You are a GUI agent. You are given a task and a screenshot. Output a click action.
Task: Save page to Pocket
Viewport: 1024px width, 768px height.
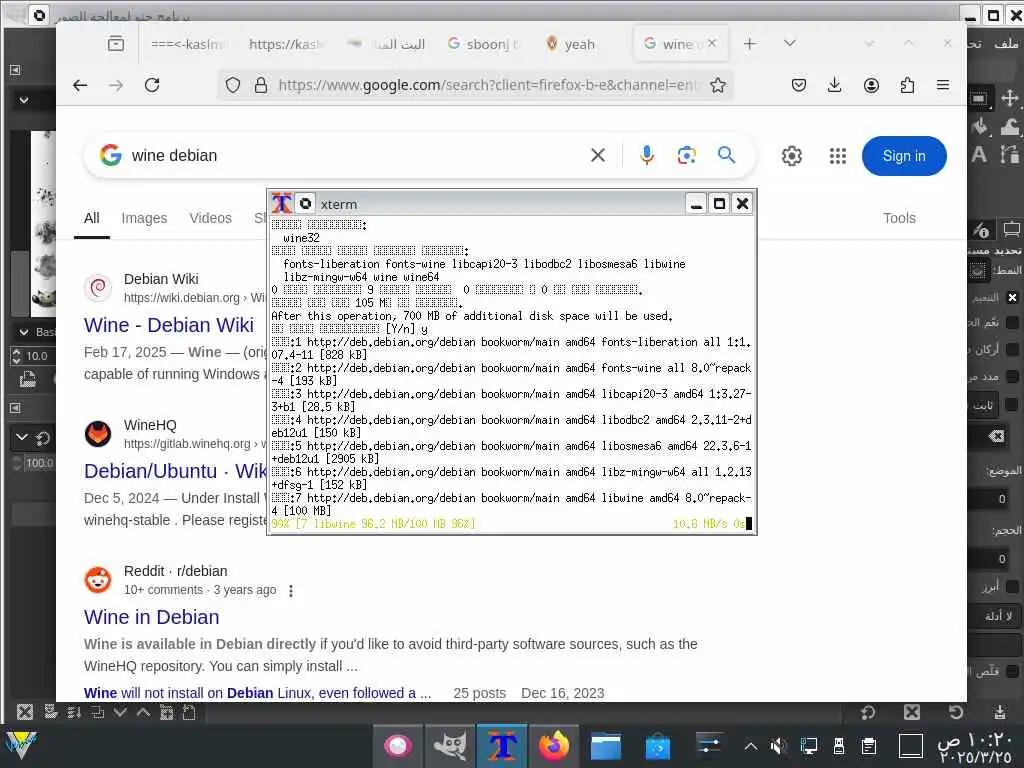tap(799, 85)
